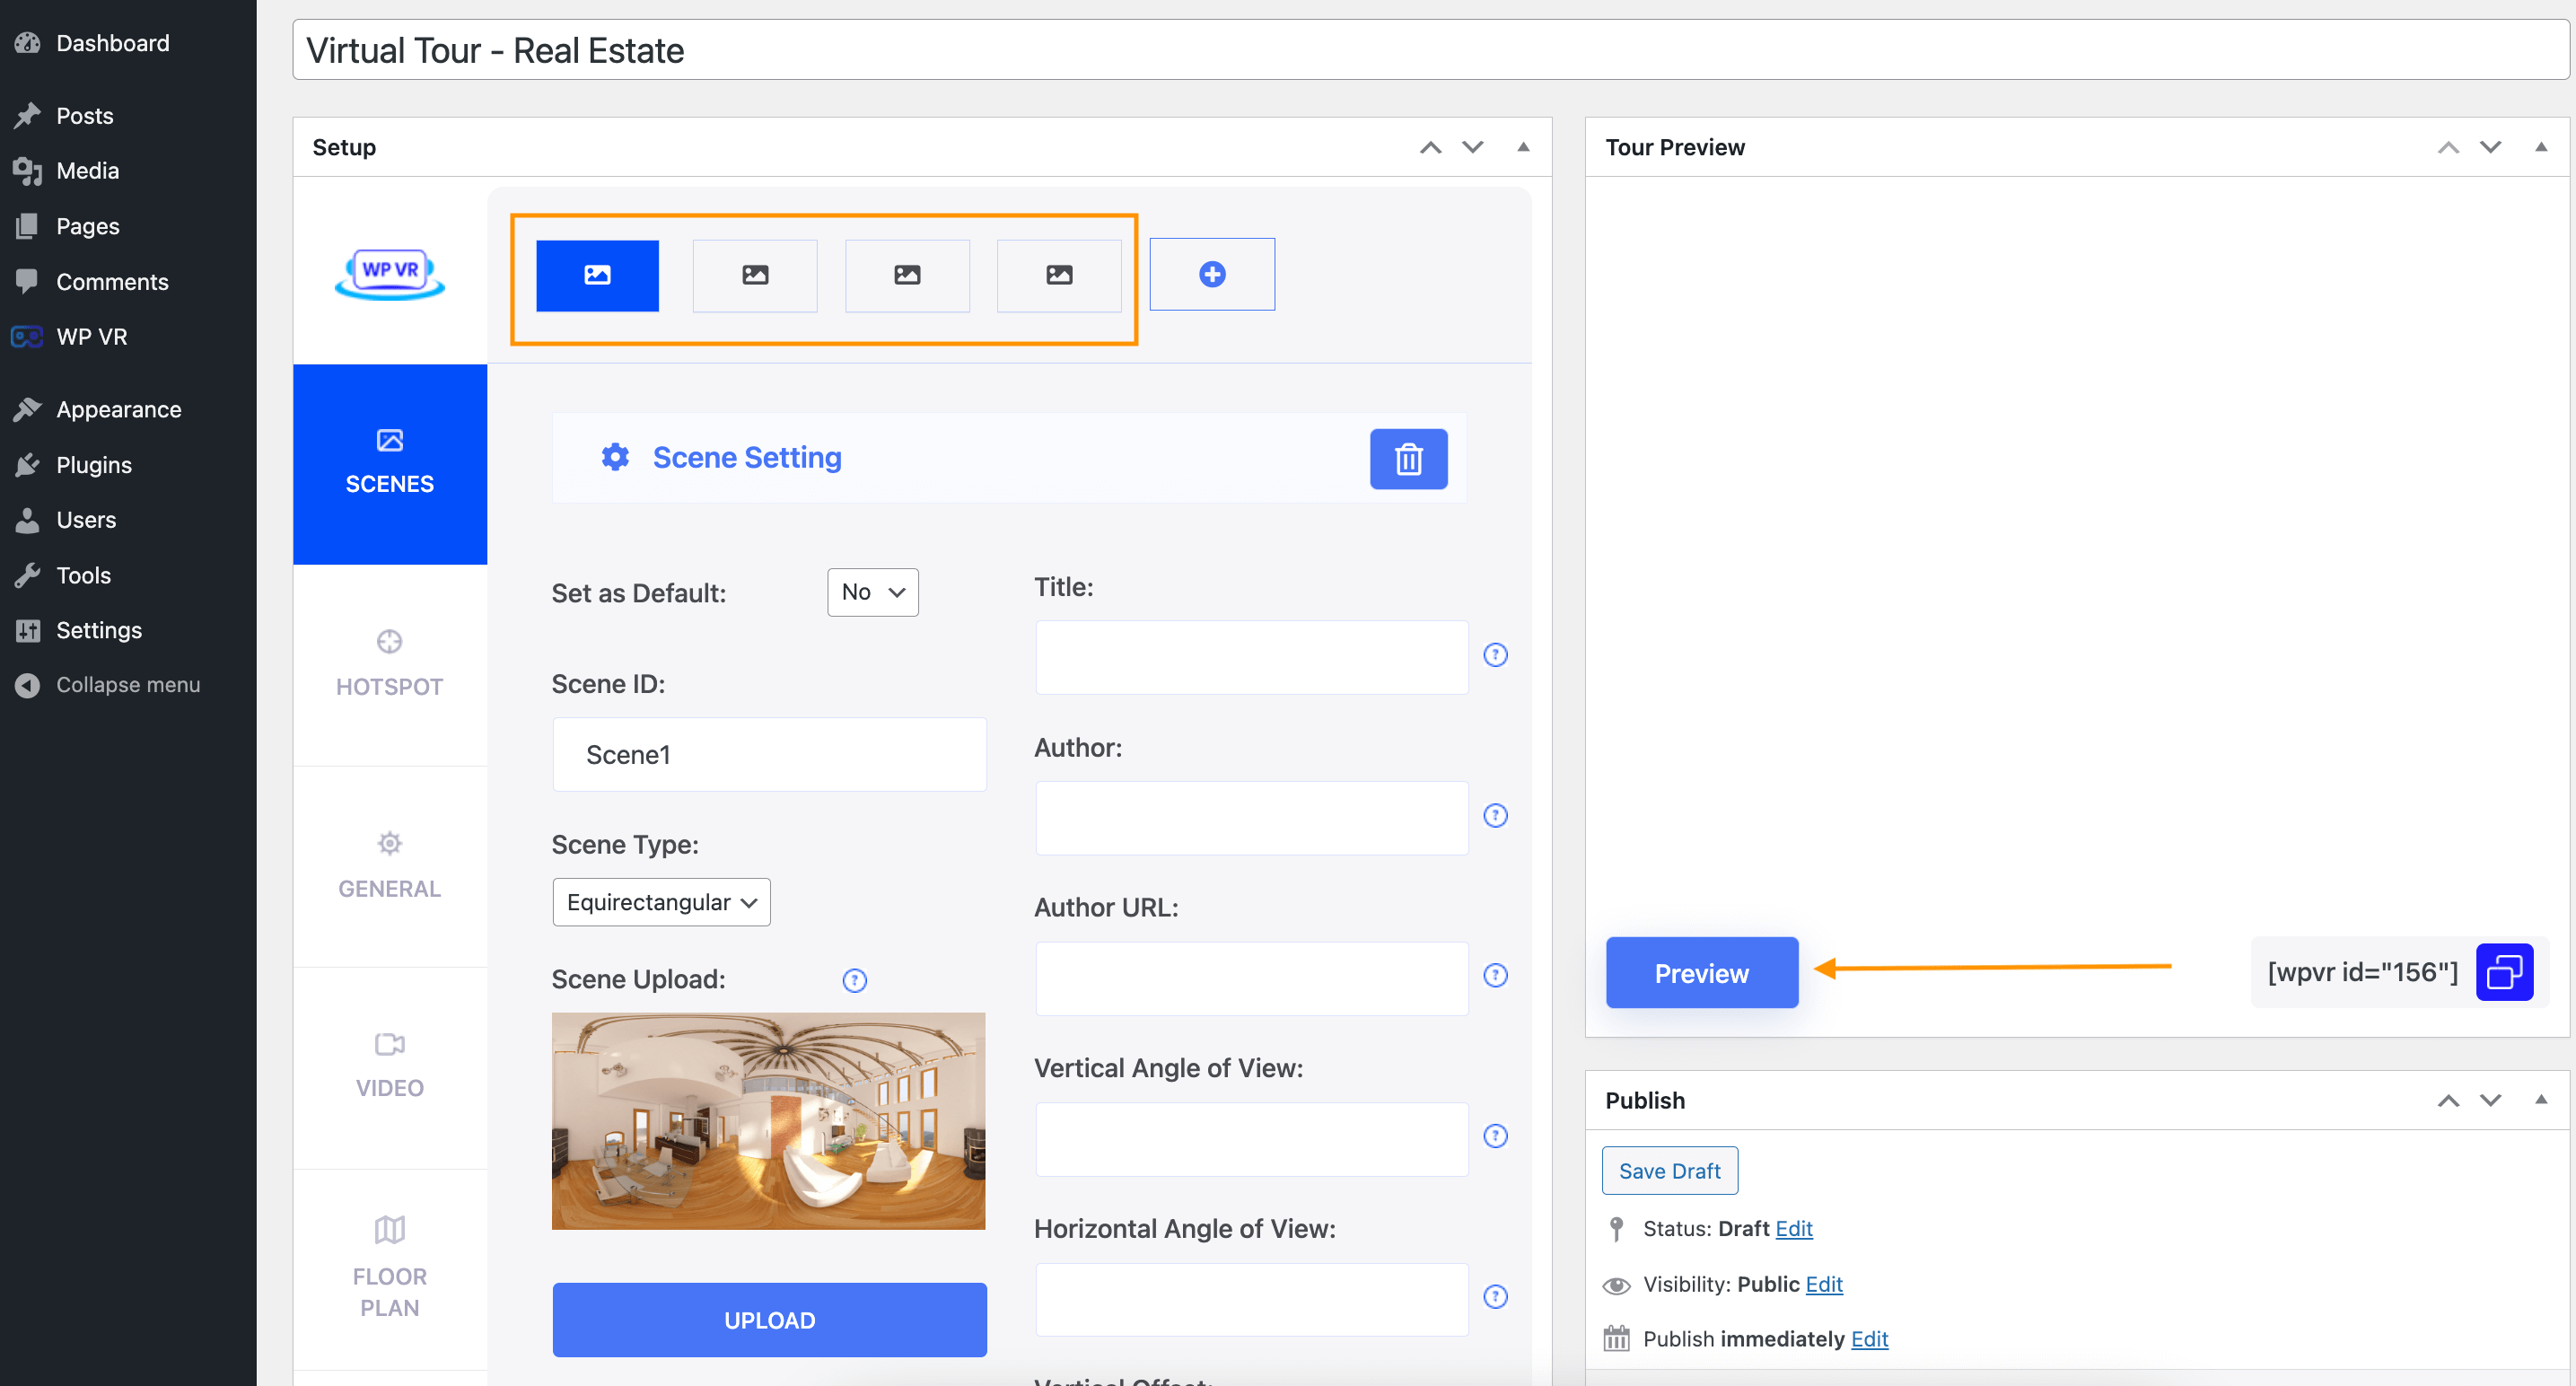The image size is (2576, 1386).
Task: Click the Floor Plan panel icon
Action: tap(389, 1263)
